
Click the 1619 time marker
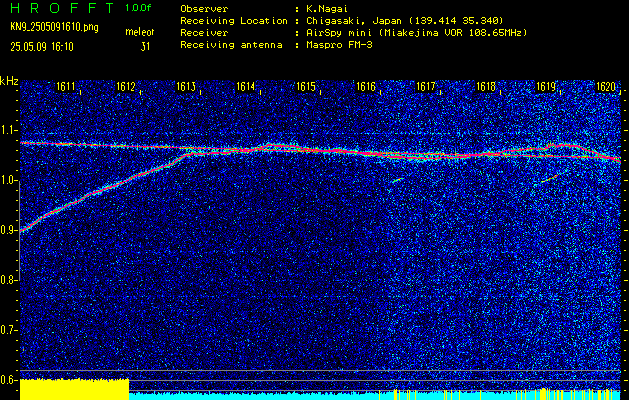coord(546,86)
